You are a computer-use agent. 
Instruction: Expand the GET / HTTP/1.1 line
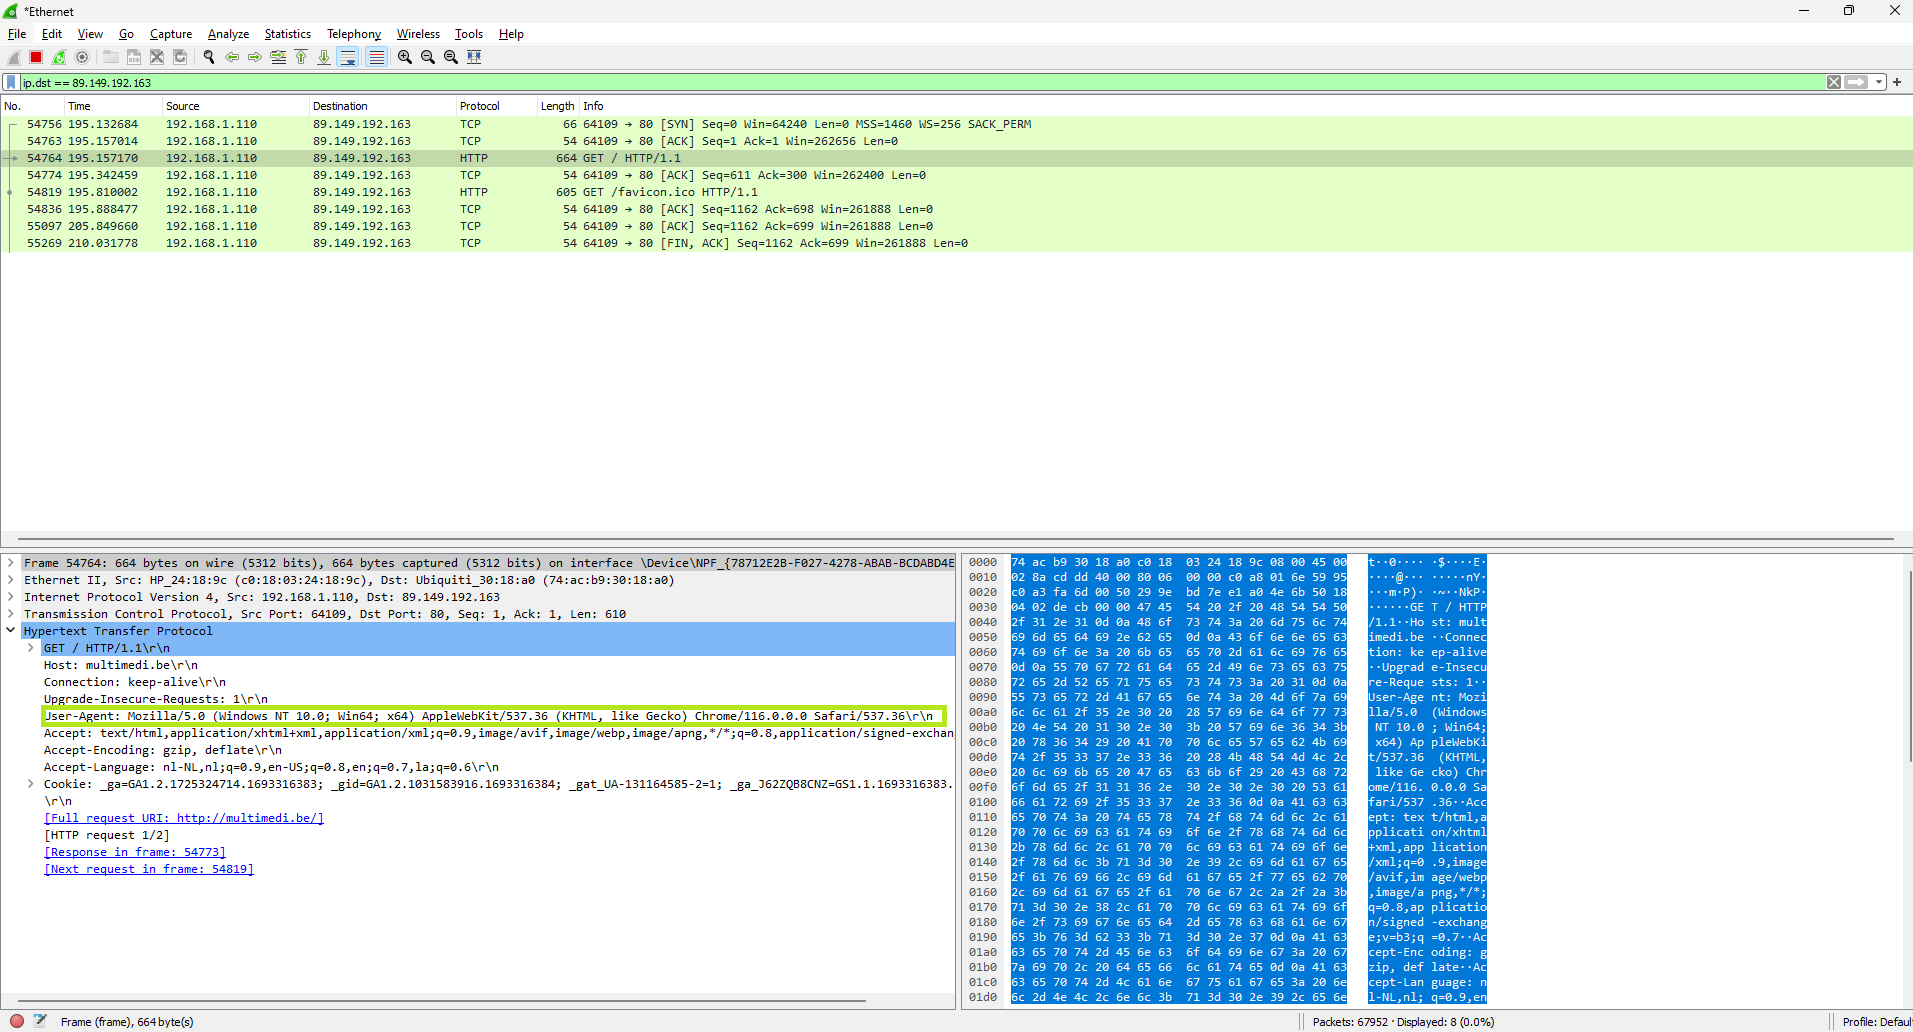[x=31, y=648]
